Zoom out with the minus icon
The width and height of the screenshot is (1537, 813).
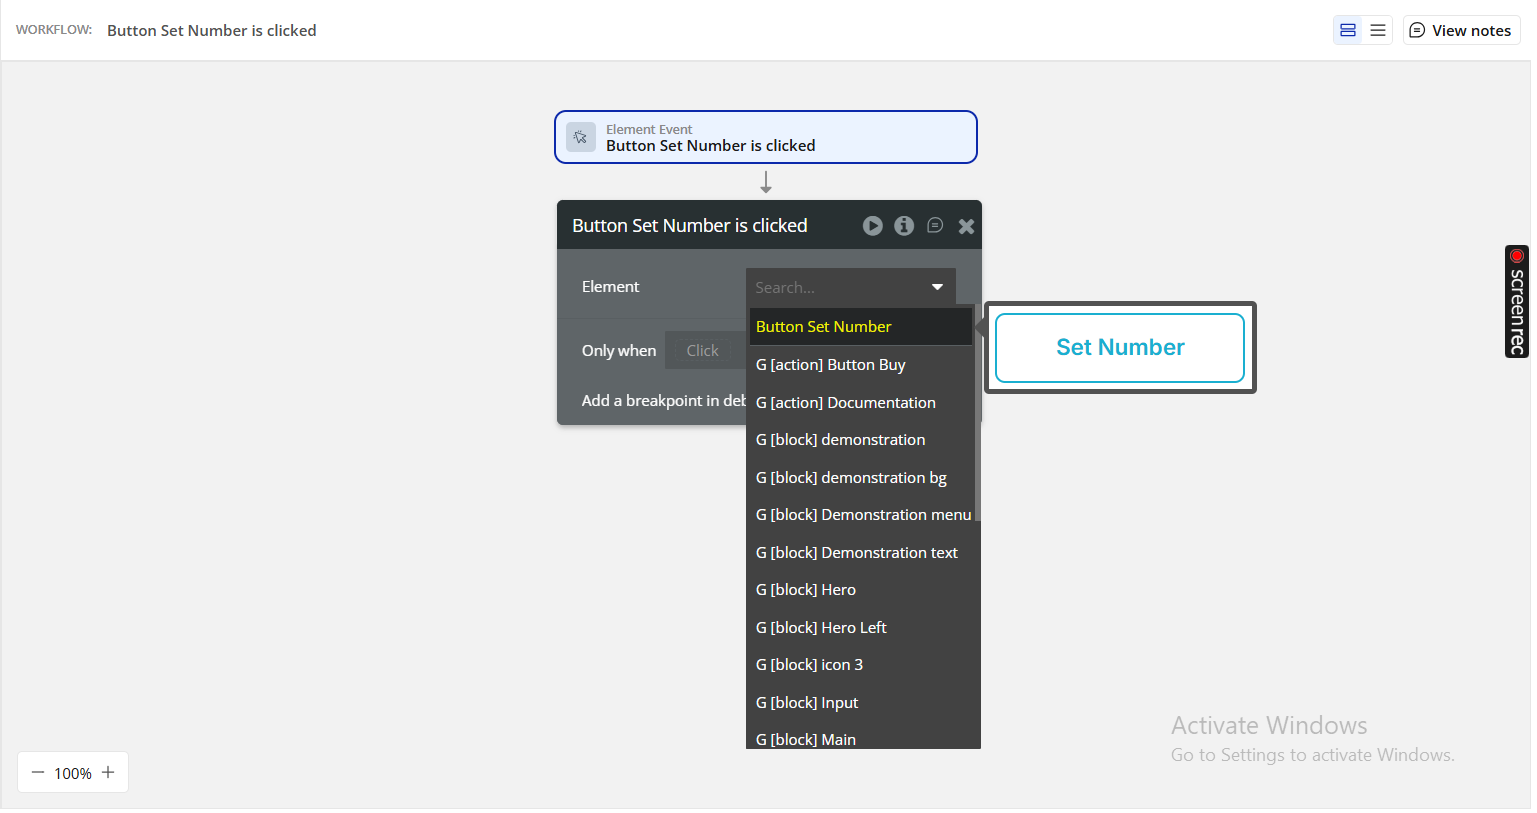[x=38, y=772]
